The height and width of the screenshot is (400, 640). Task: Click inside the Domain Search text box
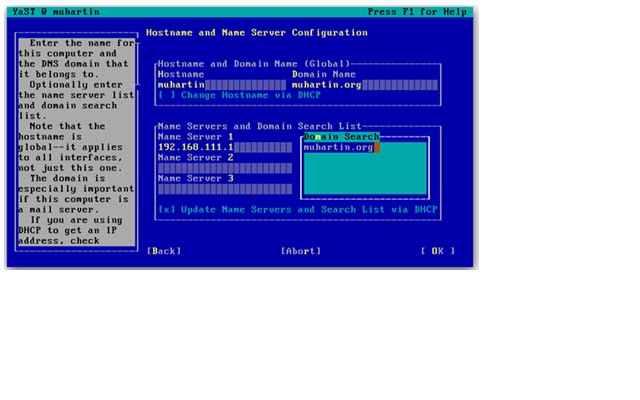pyautogui.click(x=365, y=168)
